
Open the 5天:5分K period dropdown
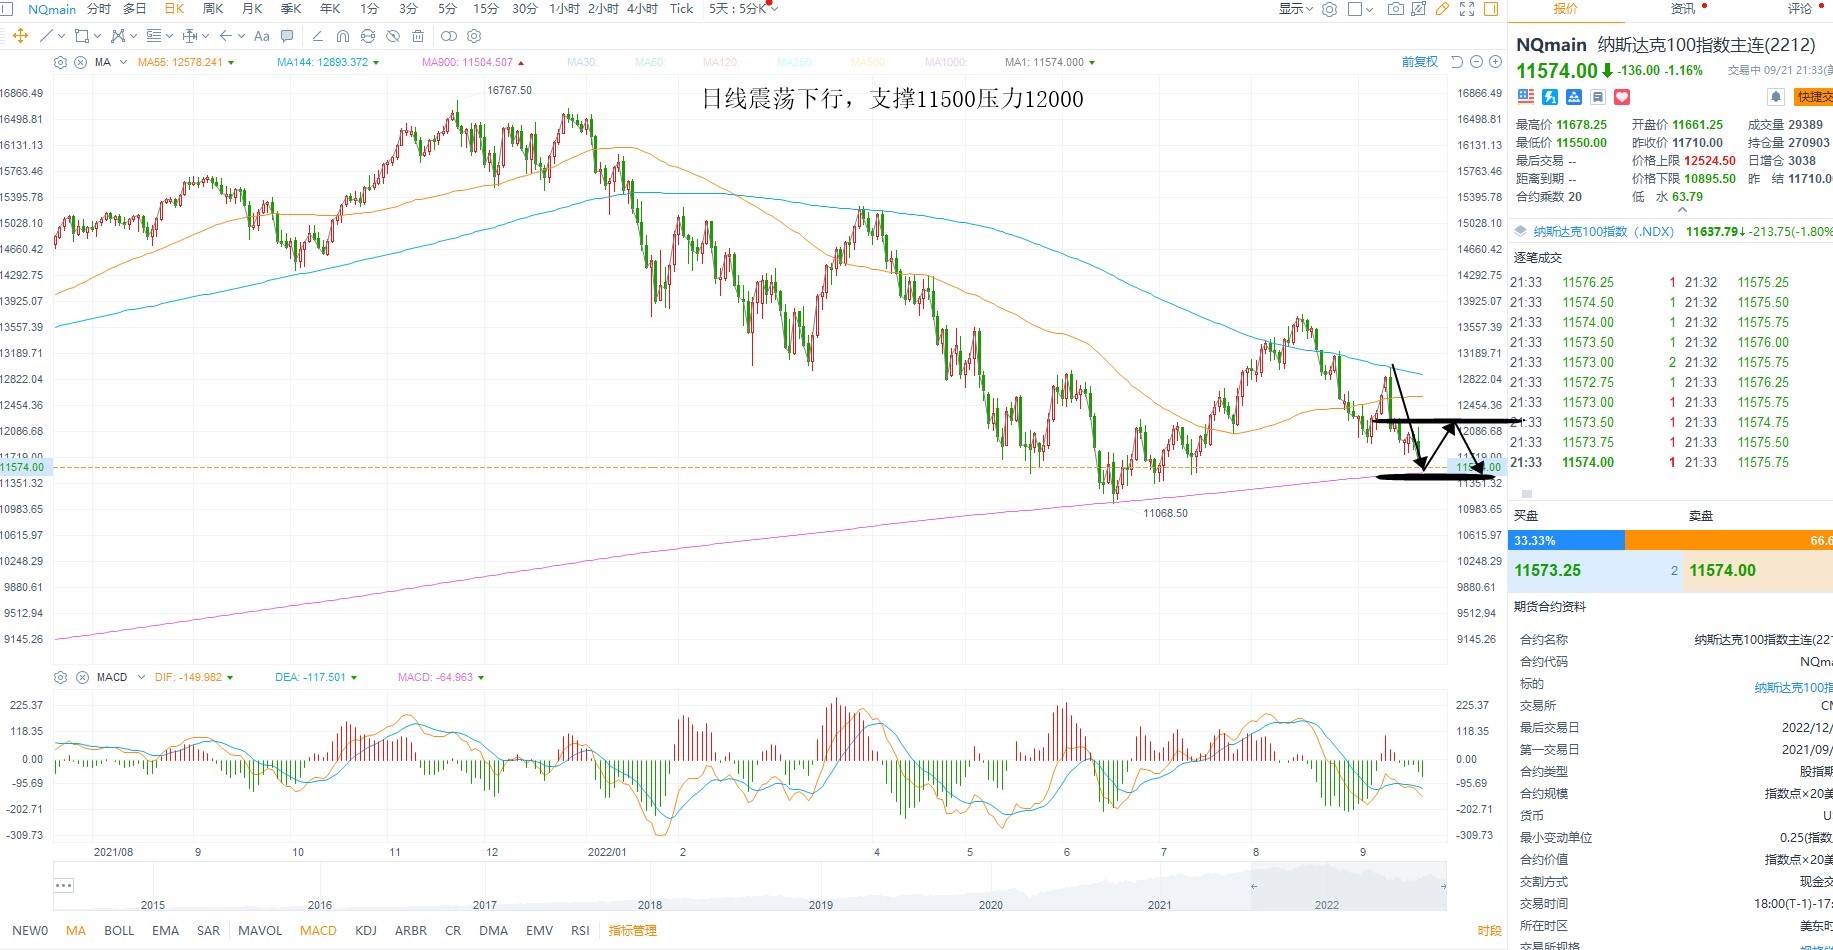(x=743, y=9)
